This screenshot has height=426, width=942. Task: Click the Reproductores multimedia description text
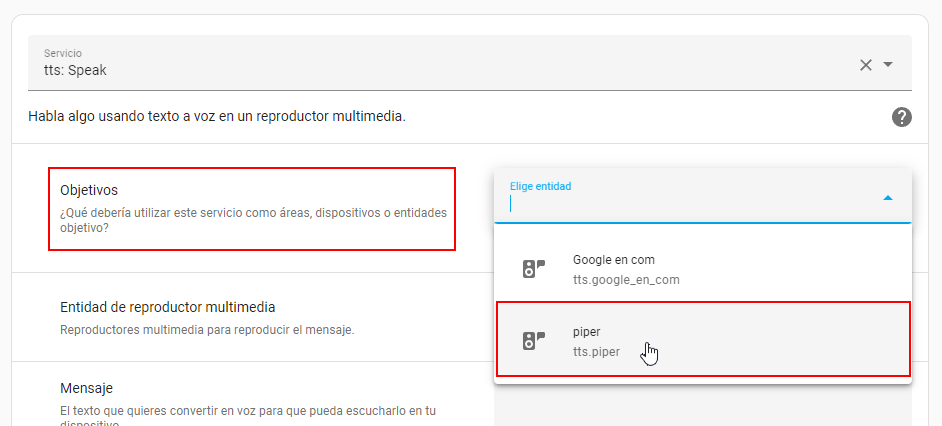coord(207,329)
